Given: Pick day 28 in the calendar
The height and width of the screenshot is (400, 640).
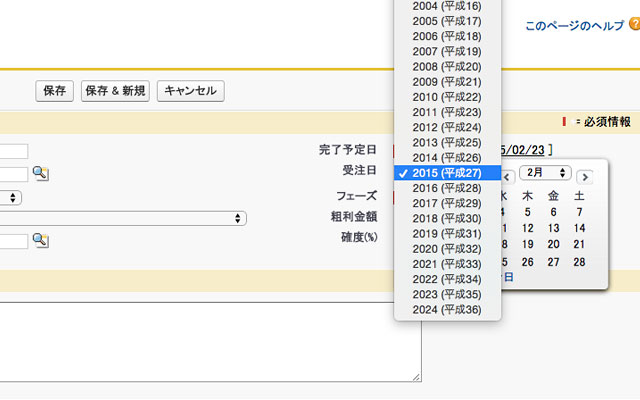Looking at the screenshot, I should (x=579, y=262).
